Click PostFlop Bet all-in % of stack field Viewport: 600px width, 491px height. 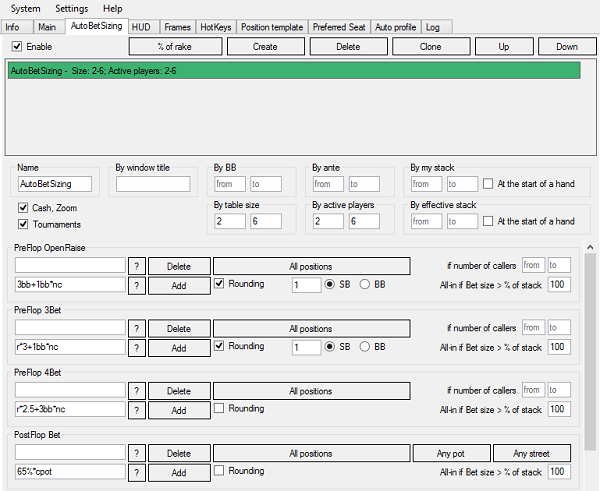pos(559,471)
